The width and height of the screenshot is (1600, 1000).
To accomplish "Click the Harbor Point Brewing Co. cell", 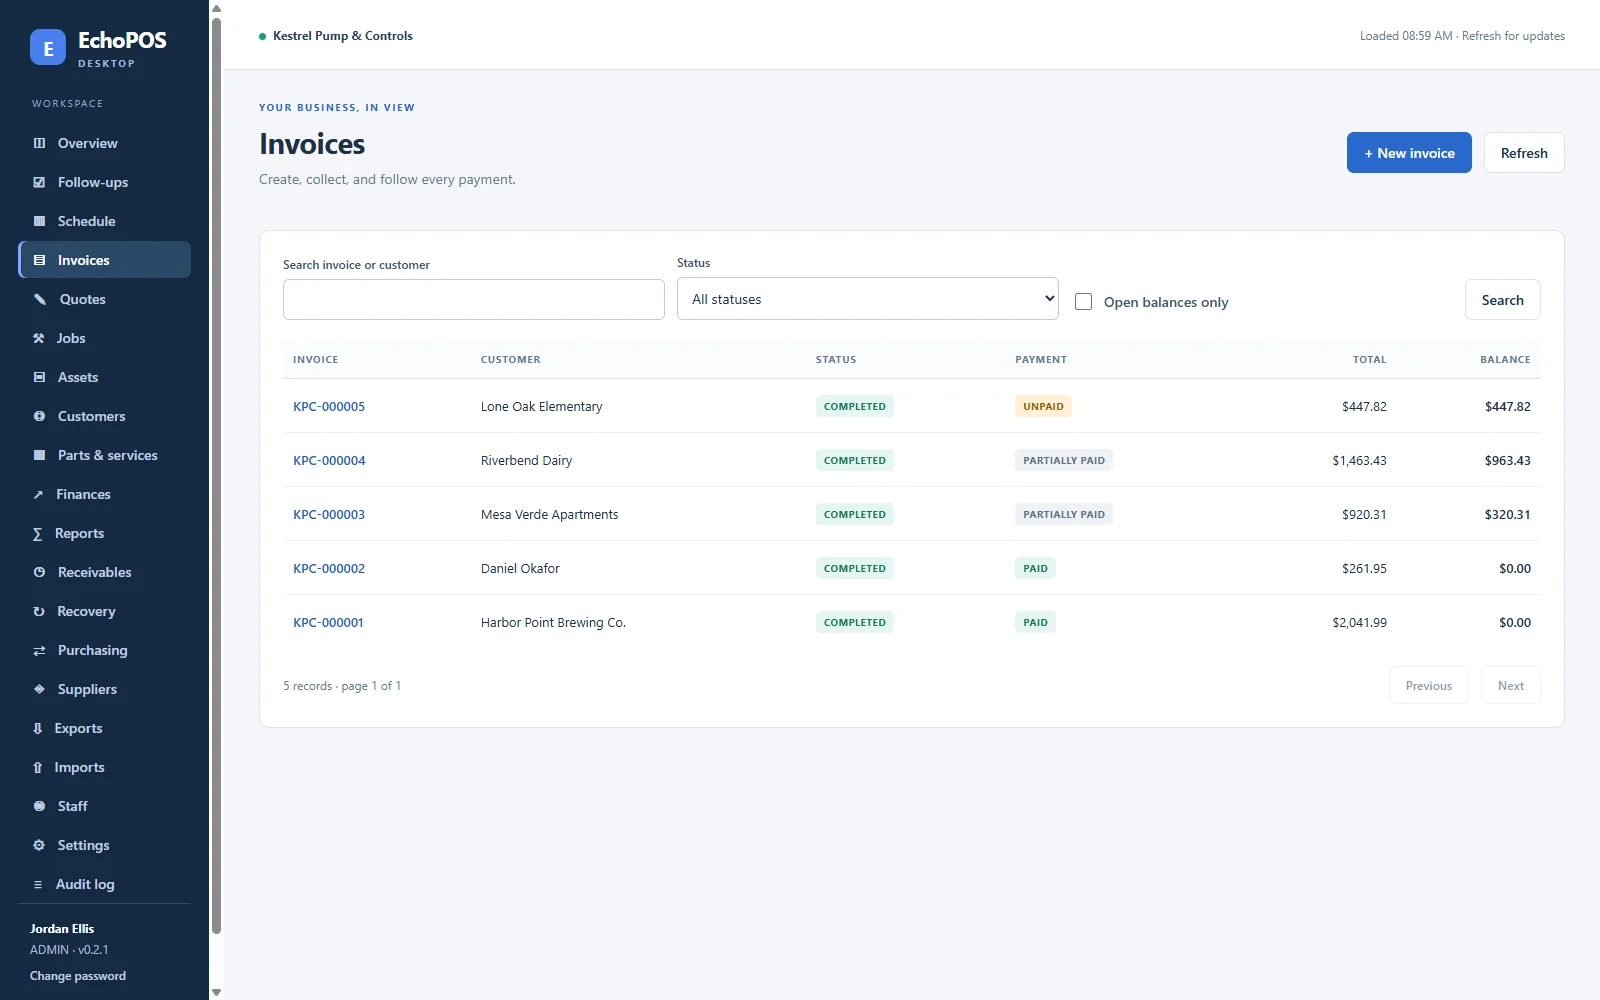I will [553, 622].
